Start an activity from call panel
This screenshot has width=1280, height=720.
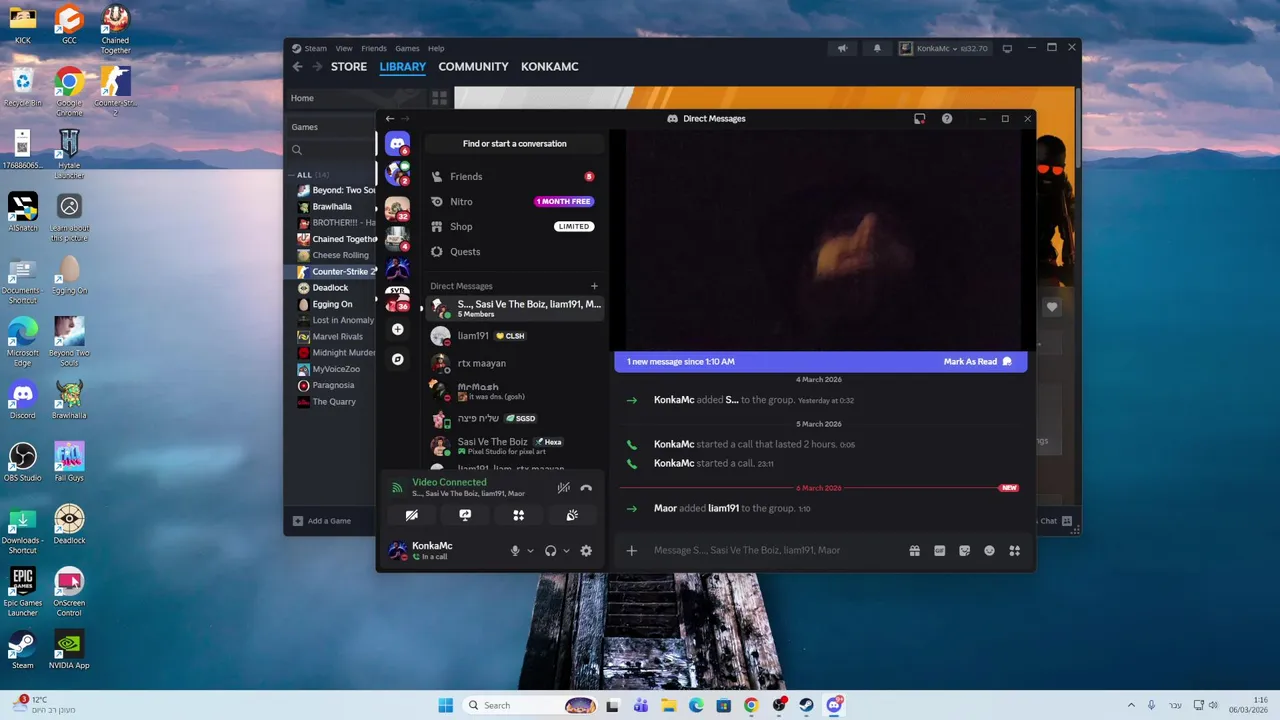[x=518, y=515]
